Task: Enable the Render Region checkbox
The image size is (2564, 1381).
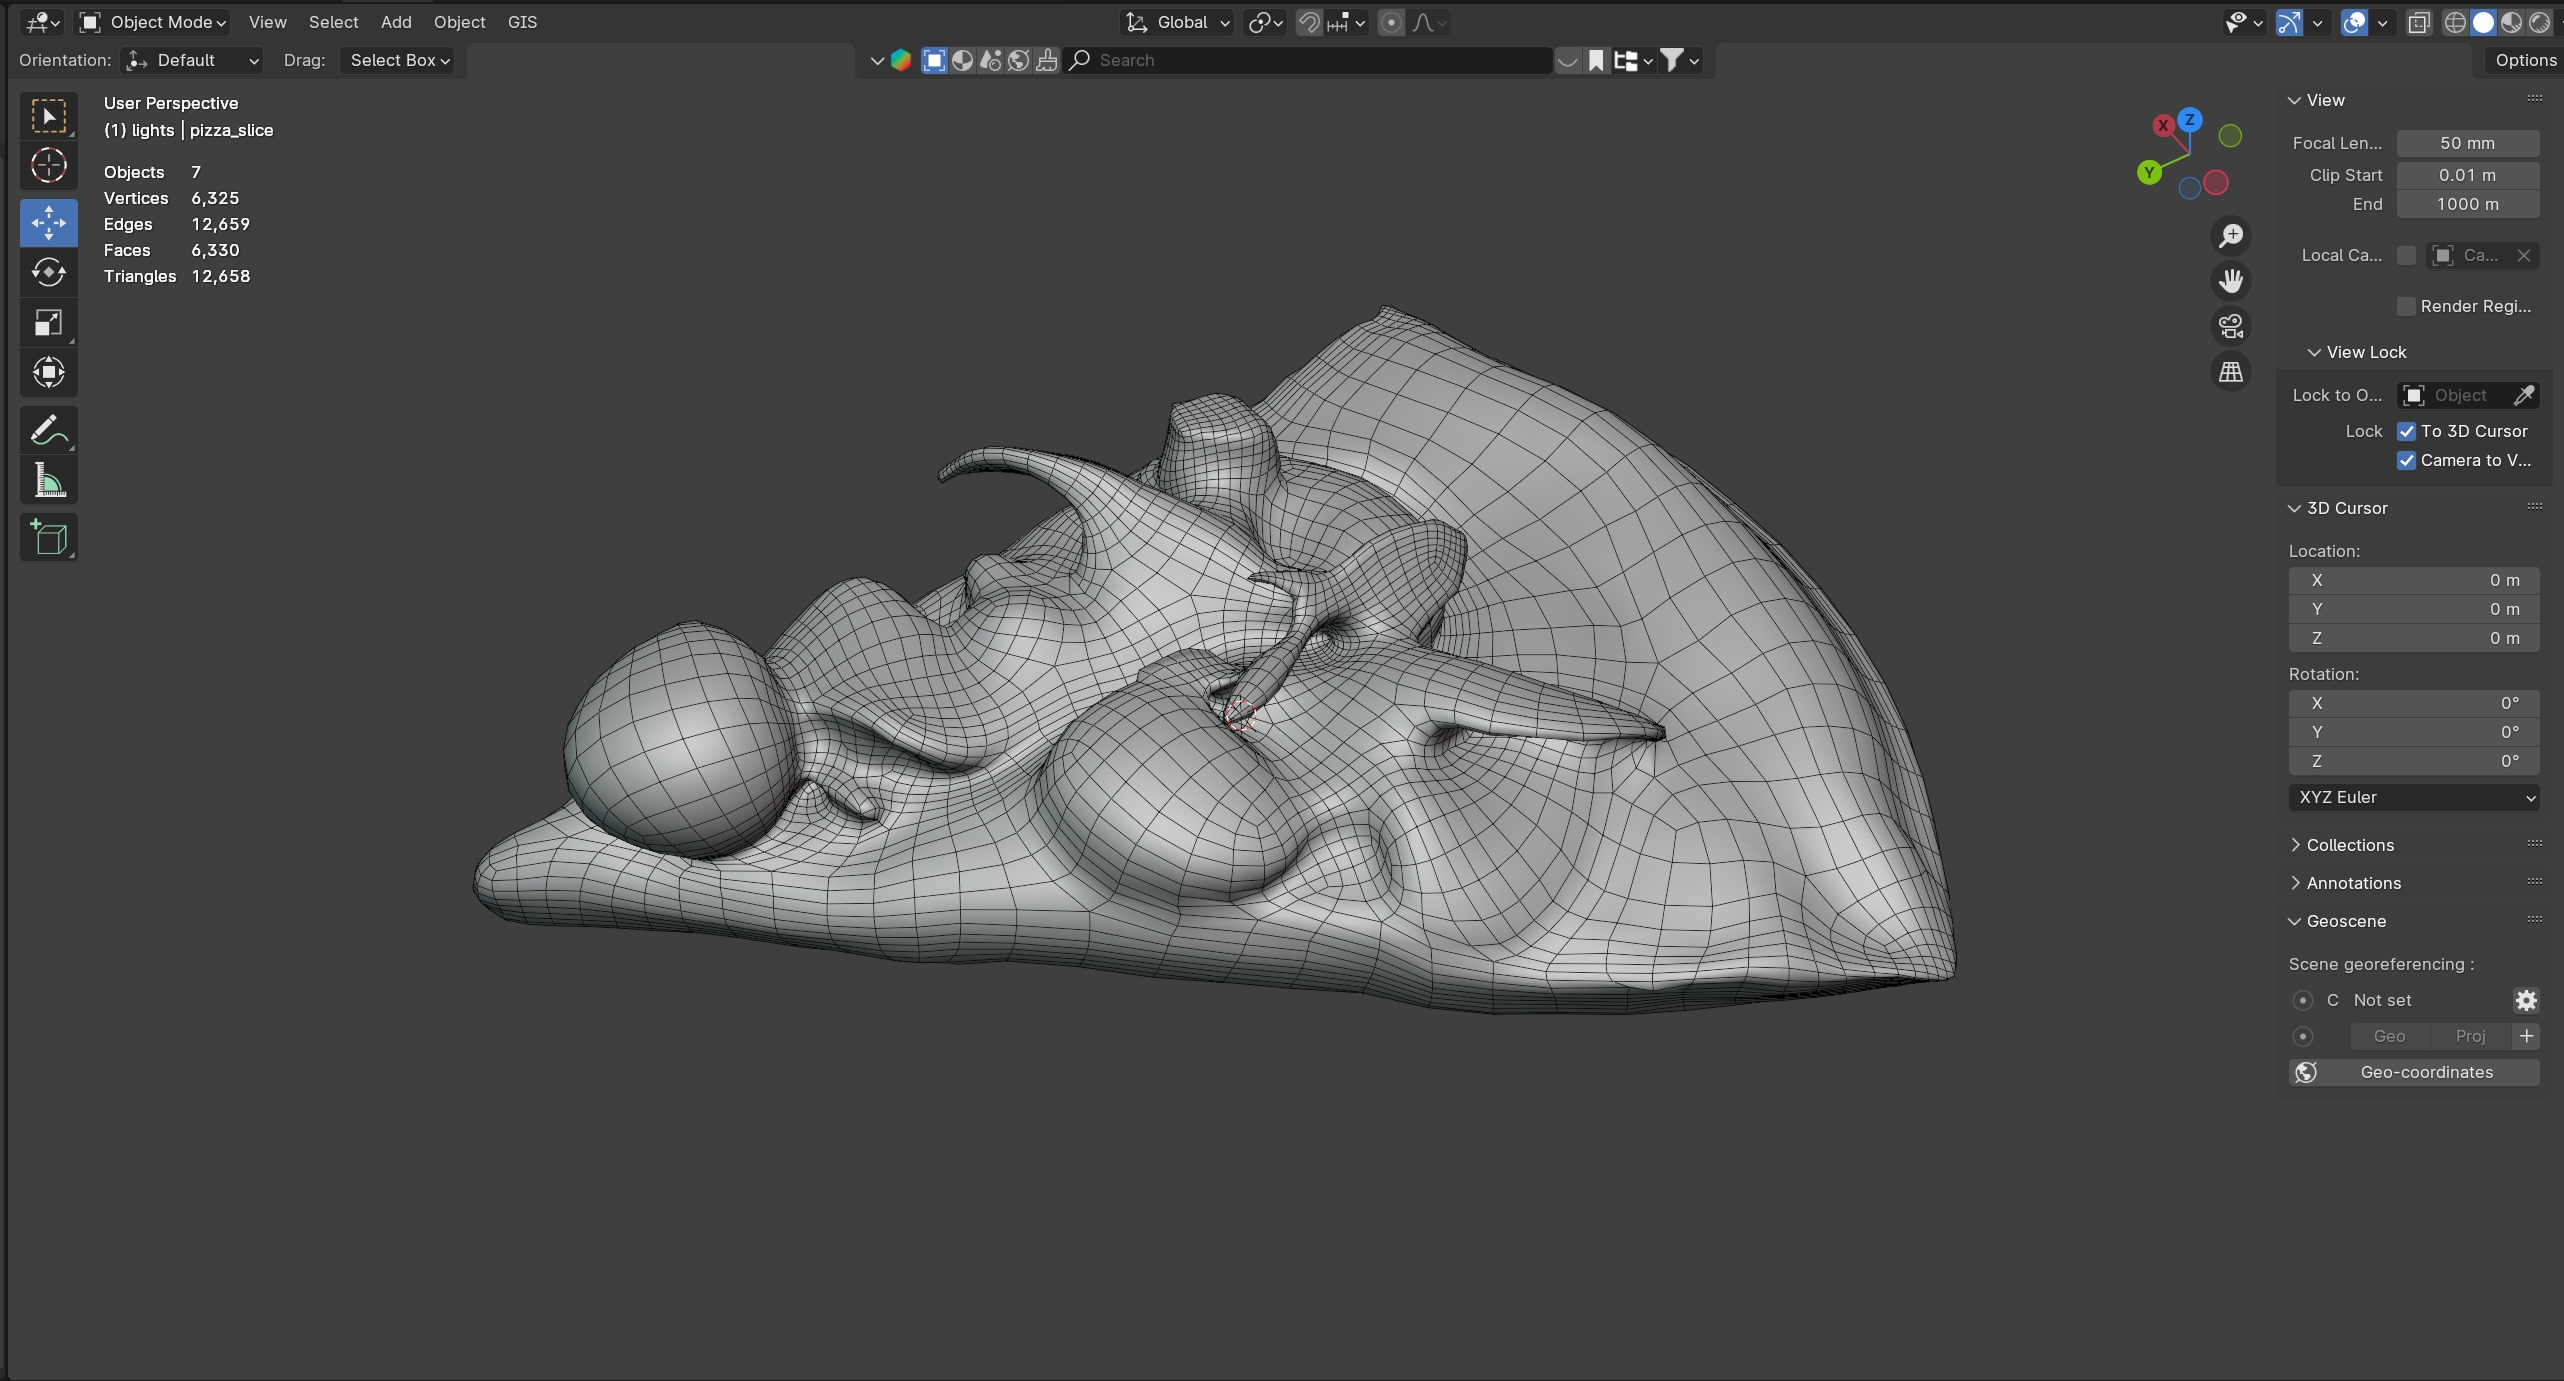Action: [x=2407, y=306]
